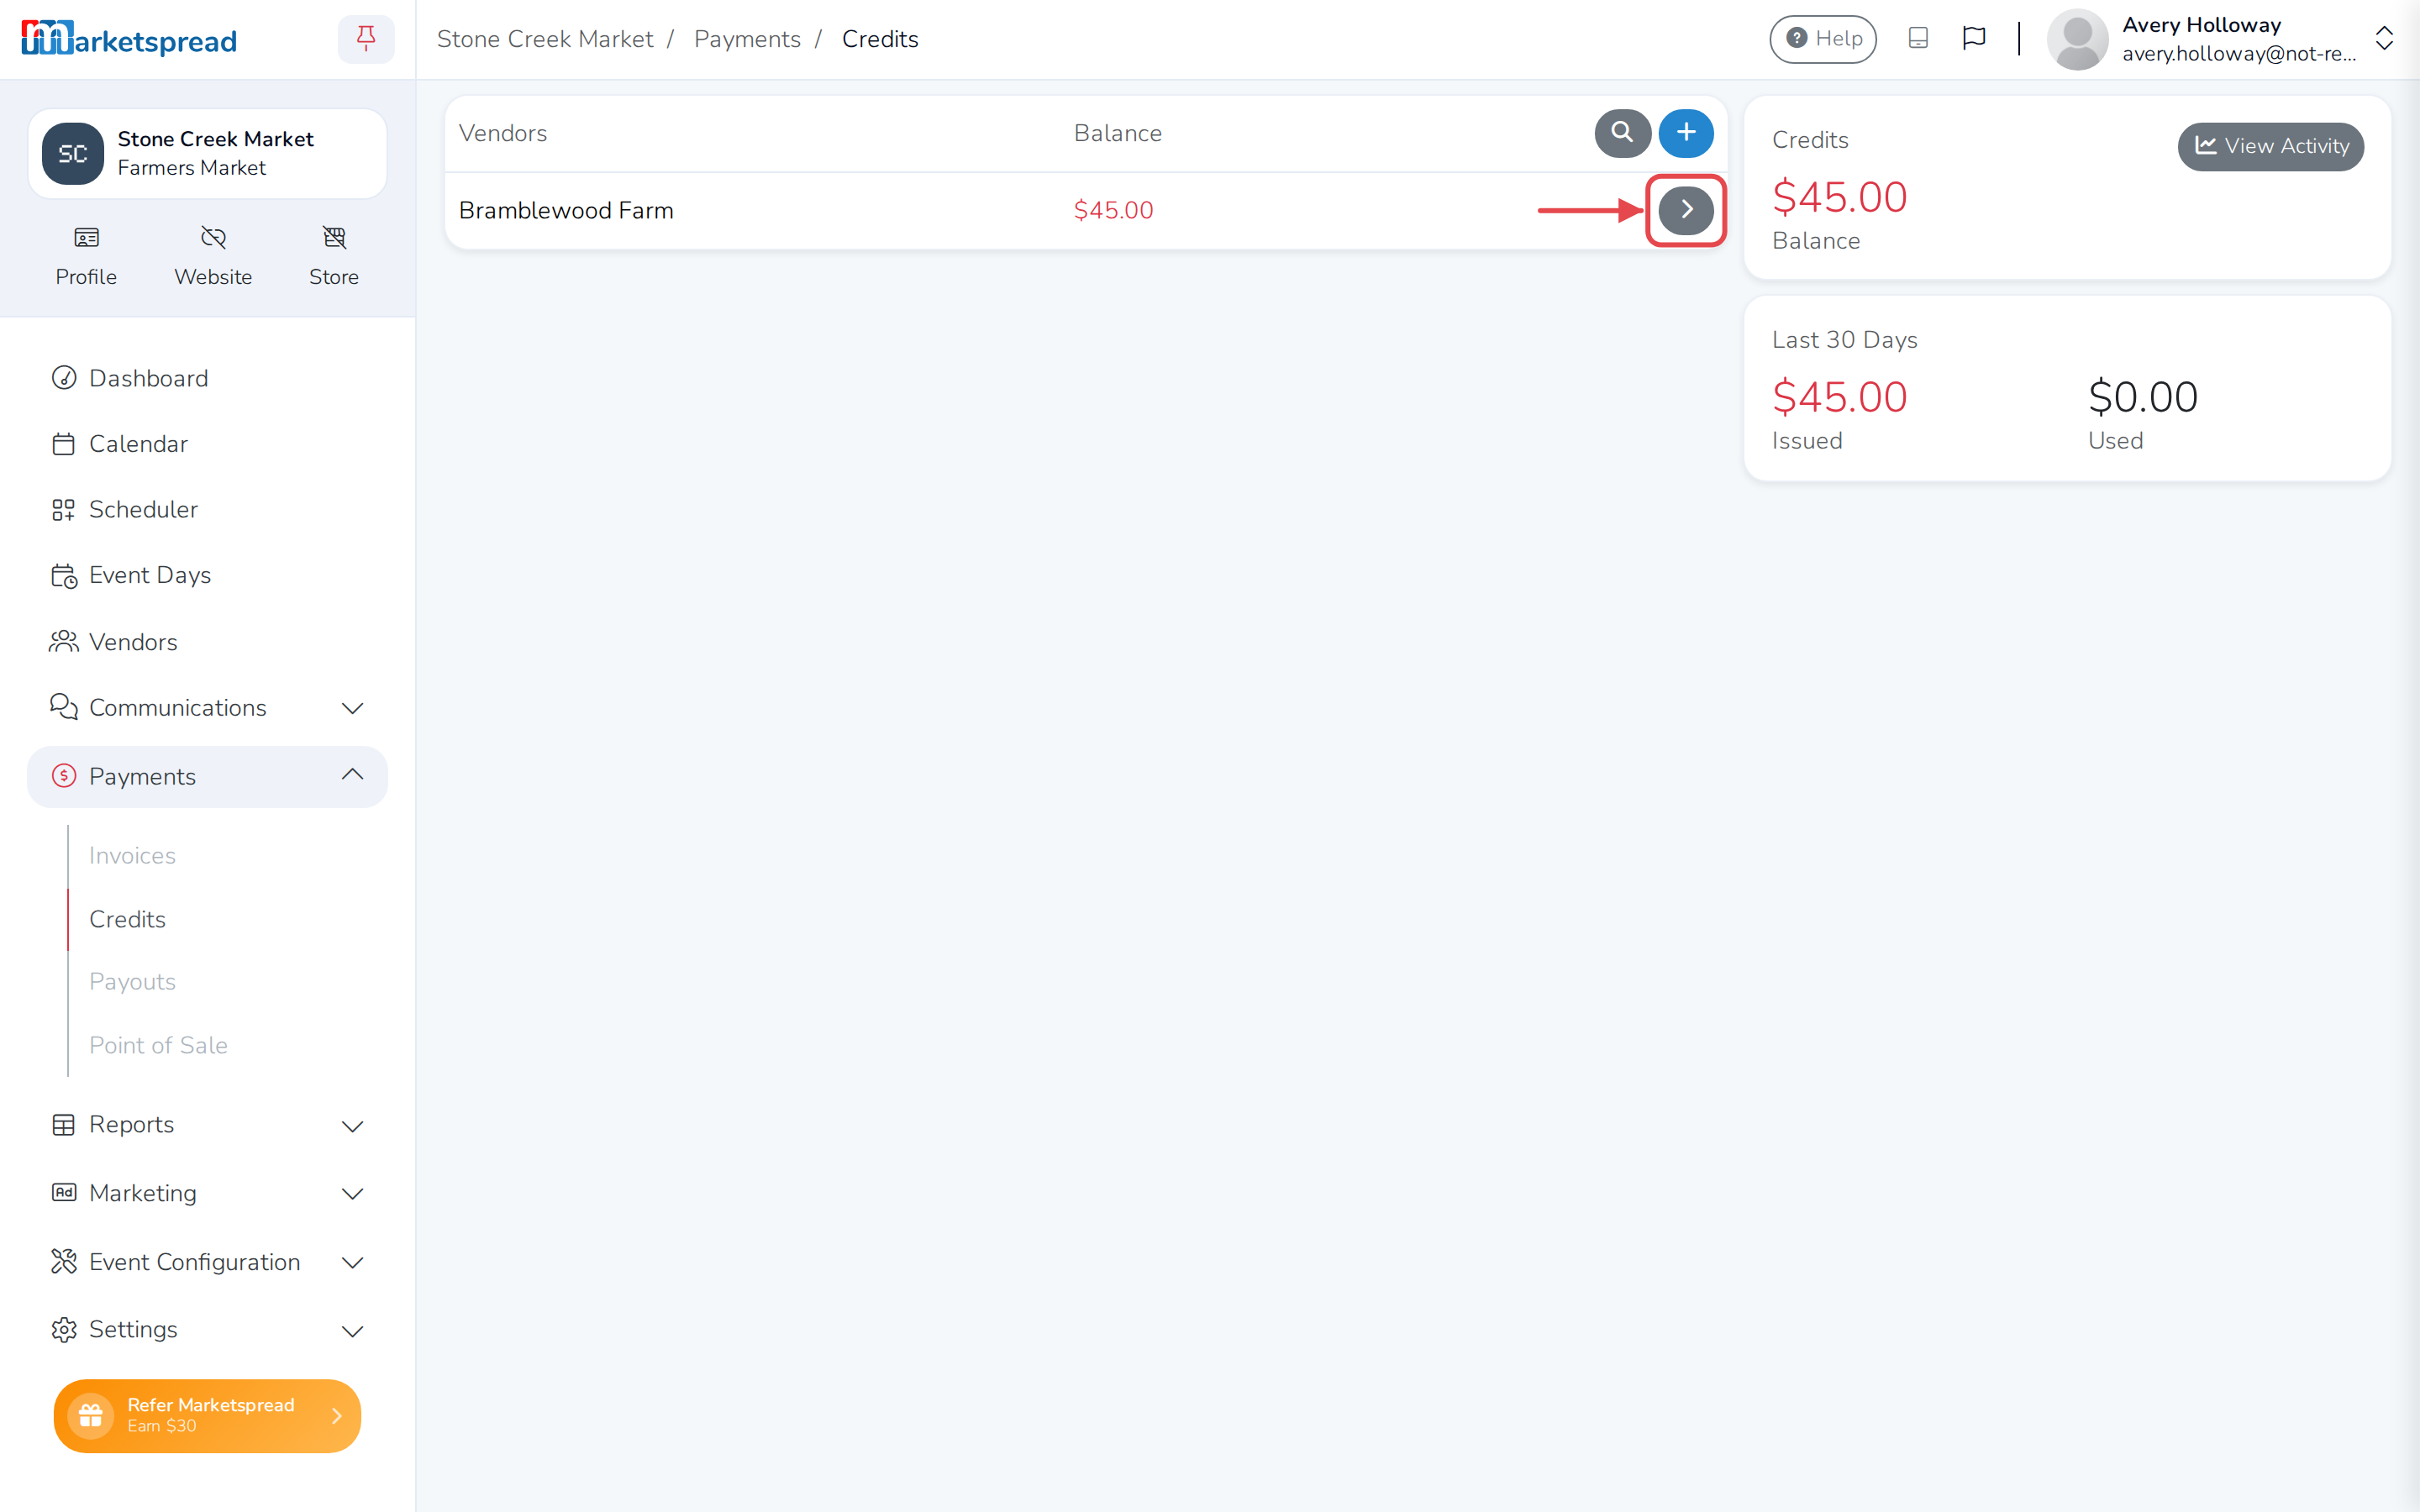The height and width of the screenshot is (1512, 2420).
Task: Expand the Reports menu
Action: [x=207, y=1125]
